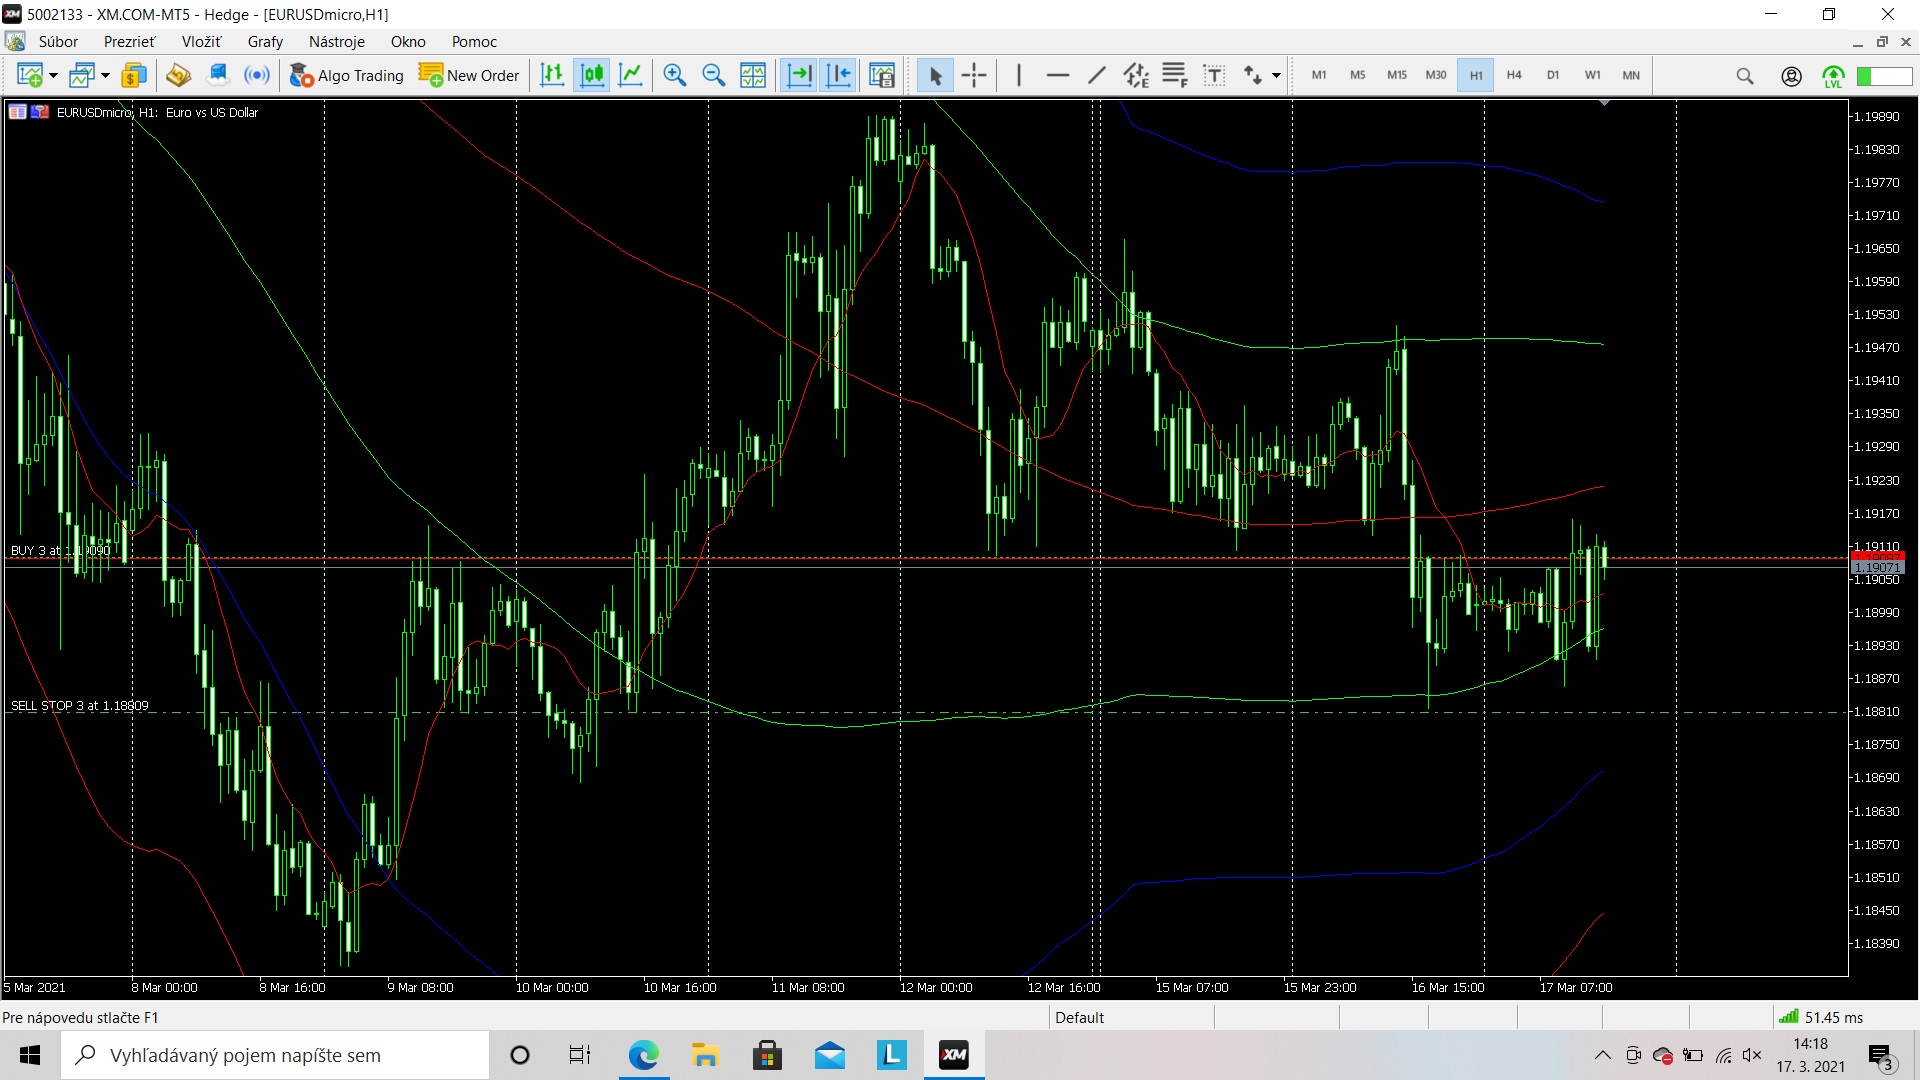
Task: Open the Súbor menu
Action: click(x=58, y=42)
